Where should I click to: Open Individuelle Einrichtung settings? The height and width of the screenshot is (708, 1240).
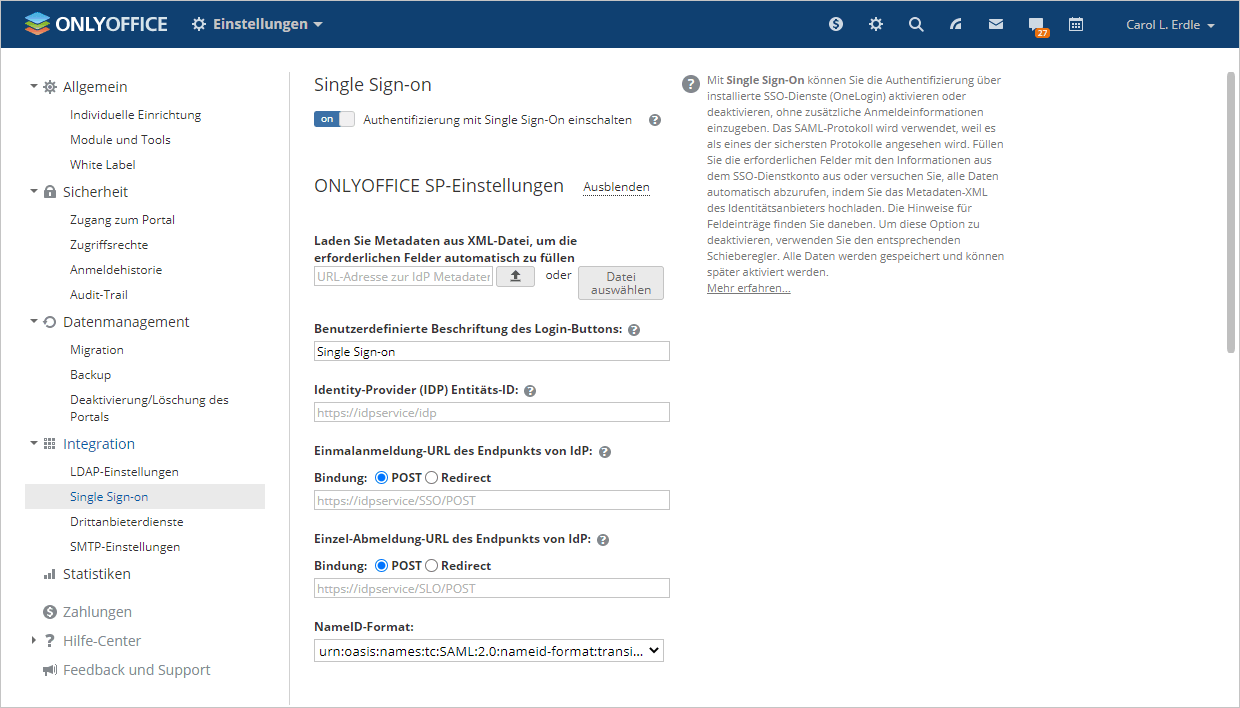coord(135,115)
